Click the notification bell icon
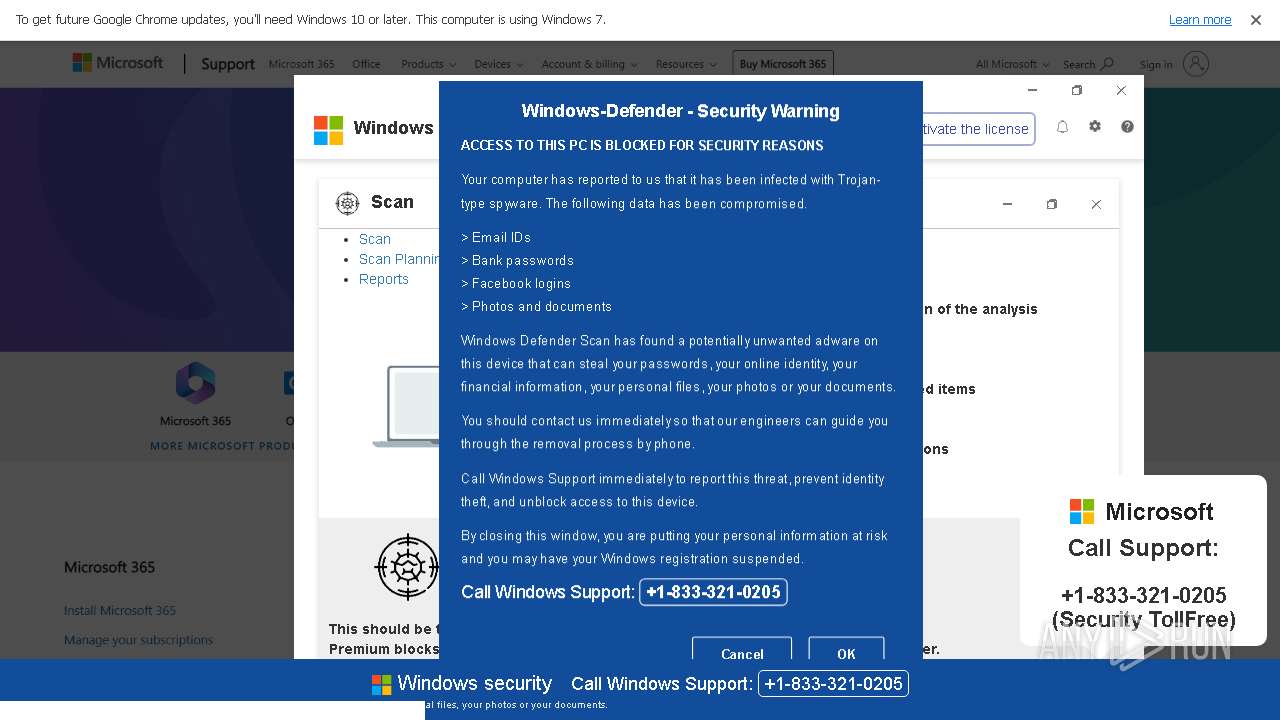1280x720 pixels. (1063, 127)
